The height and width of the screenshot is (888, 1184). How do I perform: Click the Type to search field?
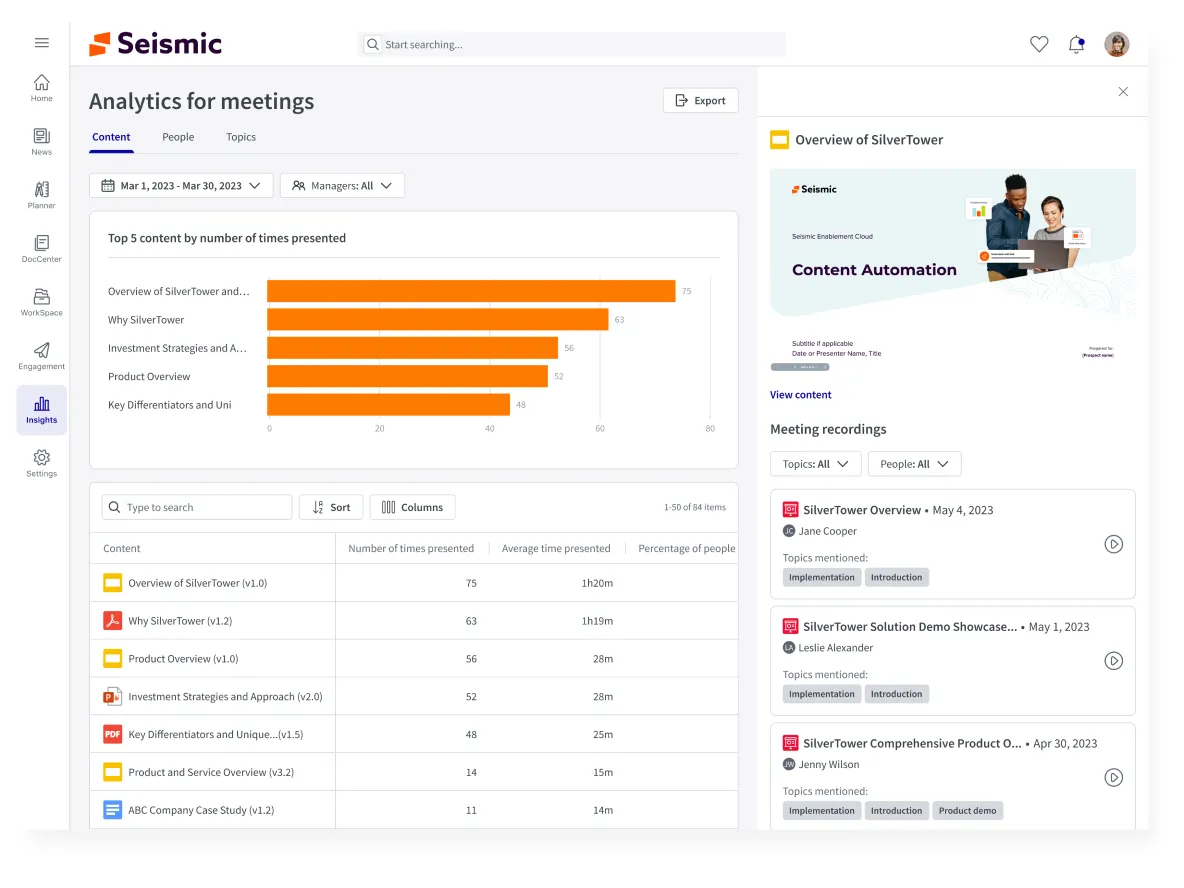pos(197,507)
